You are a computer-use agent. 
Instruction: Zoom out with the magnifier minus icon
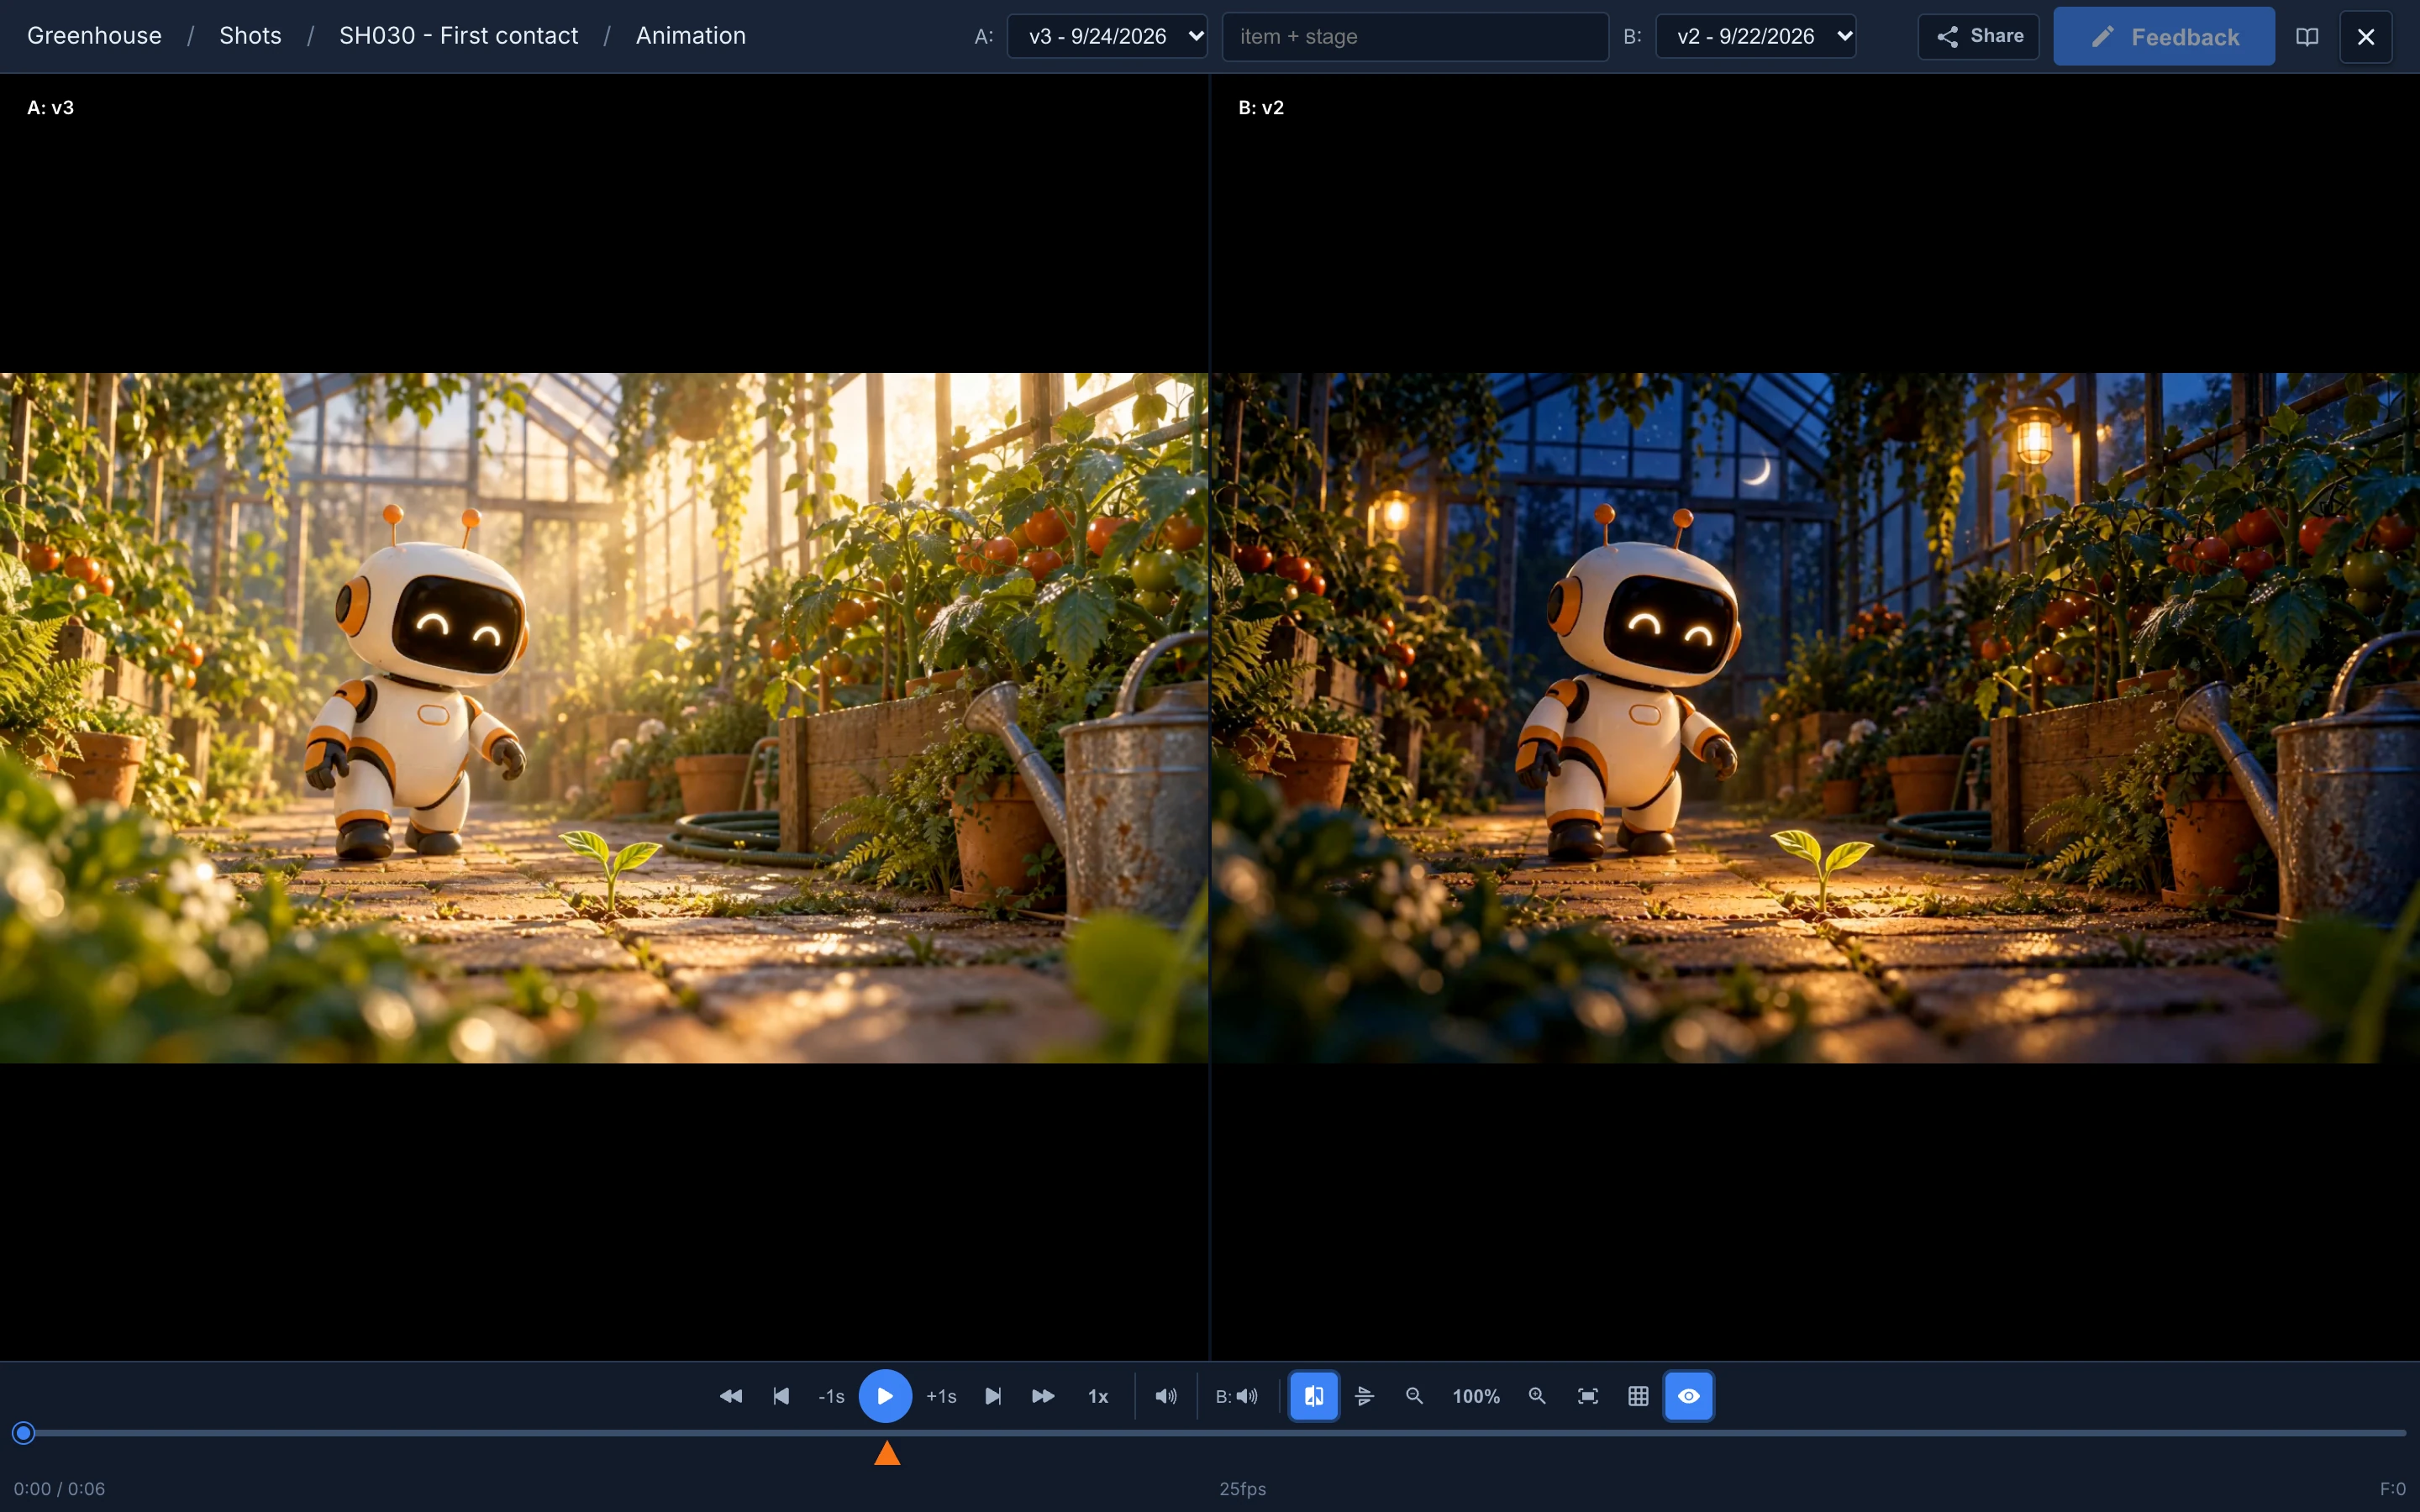tap(1414, 1396)
